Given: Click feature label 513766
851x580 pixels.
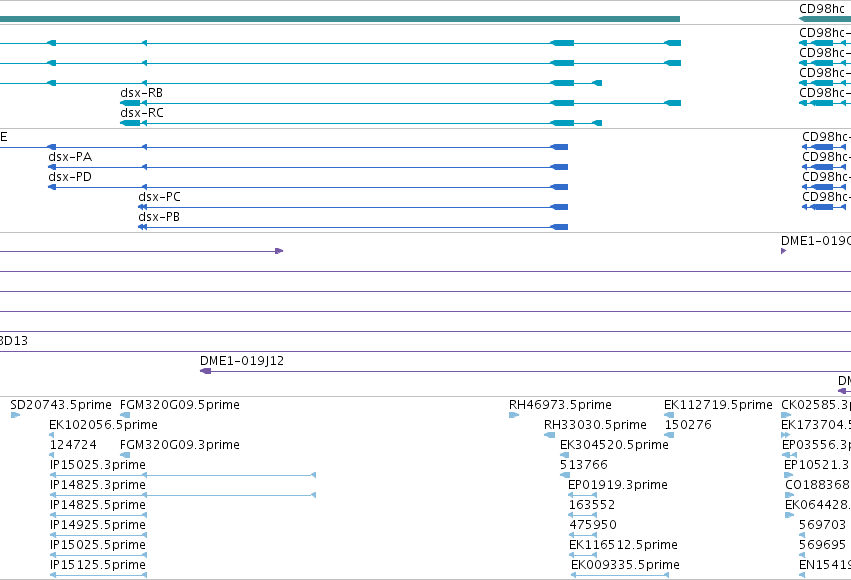Looking at the screenshot, I should (x=583, y=465).
